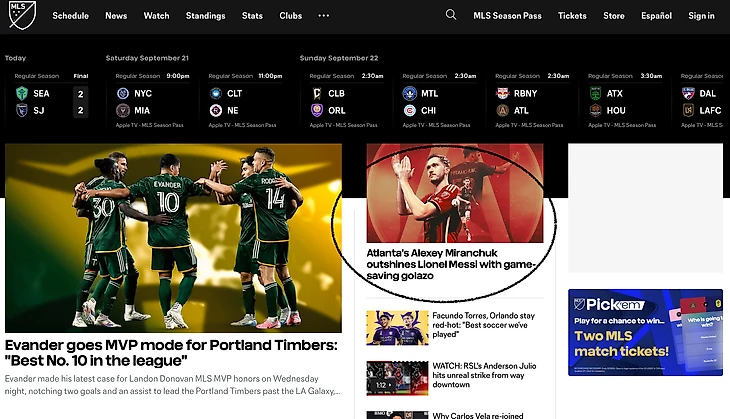Click the MLS shield logo
Viewport: 730px width, 419px height.
(22, 14)
